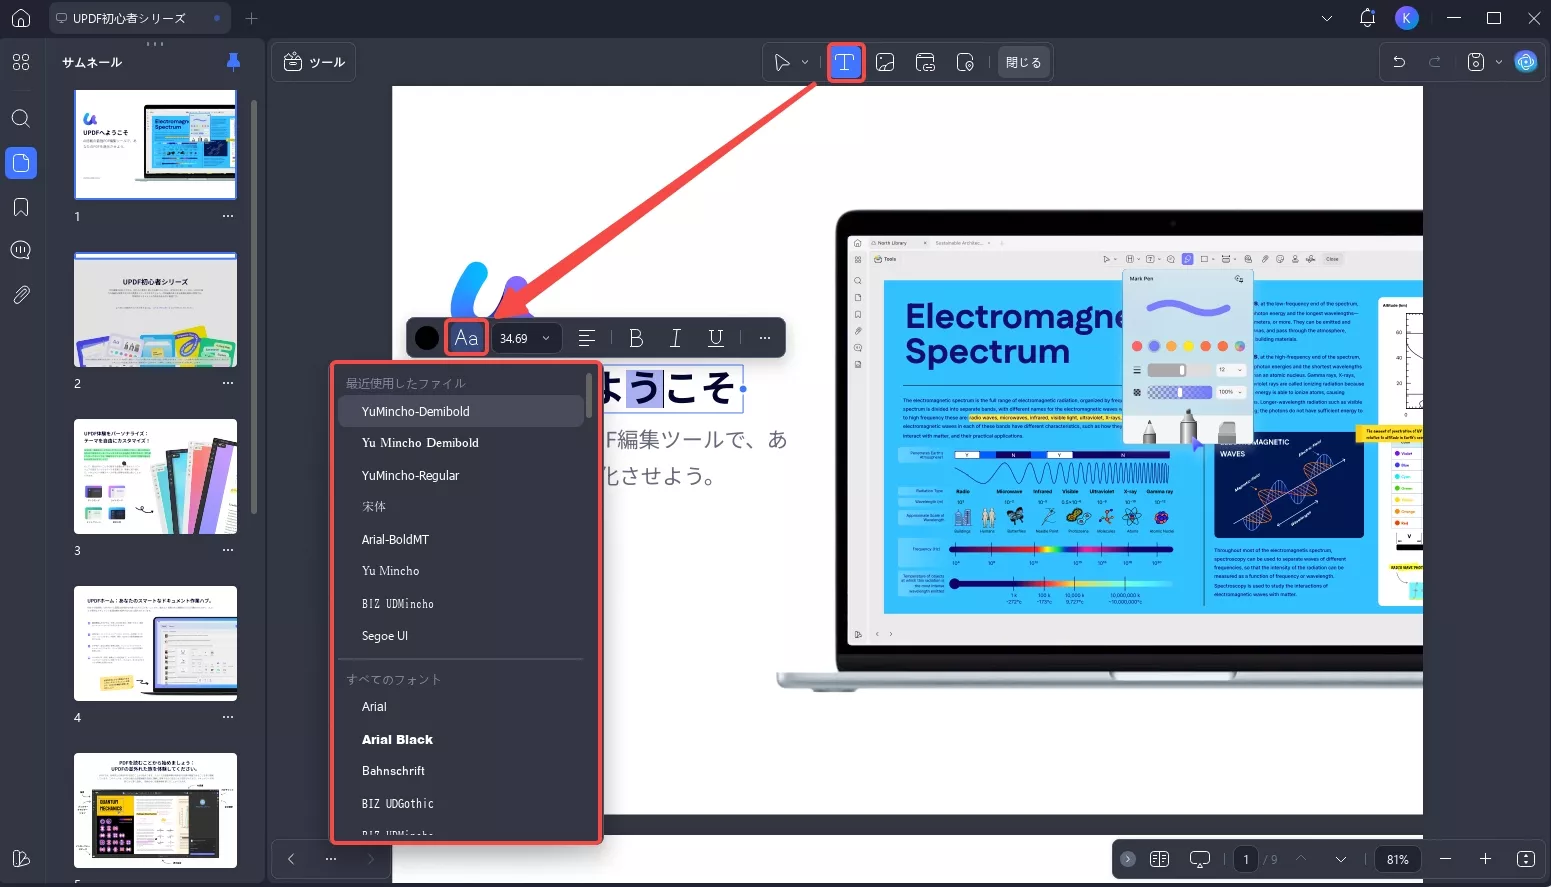Open the bookmarks sidebar icon
The width and height of the screenshot is (1551, 887).
pyautogui.click(x=21, y=207)
